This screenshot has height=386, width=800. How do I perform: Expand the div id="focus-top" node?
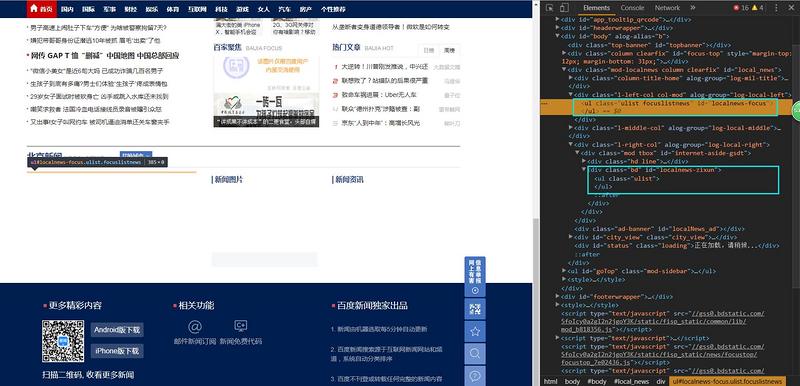(564, 53)
